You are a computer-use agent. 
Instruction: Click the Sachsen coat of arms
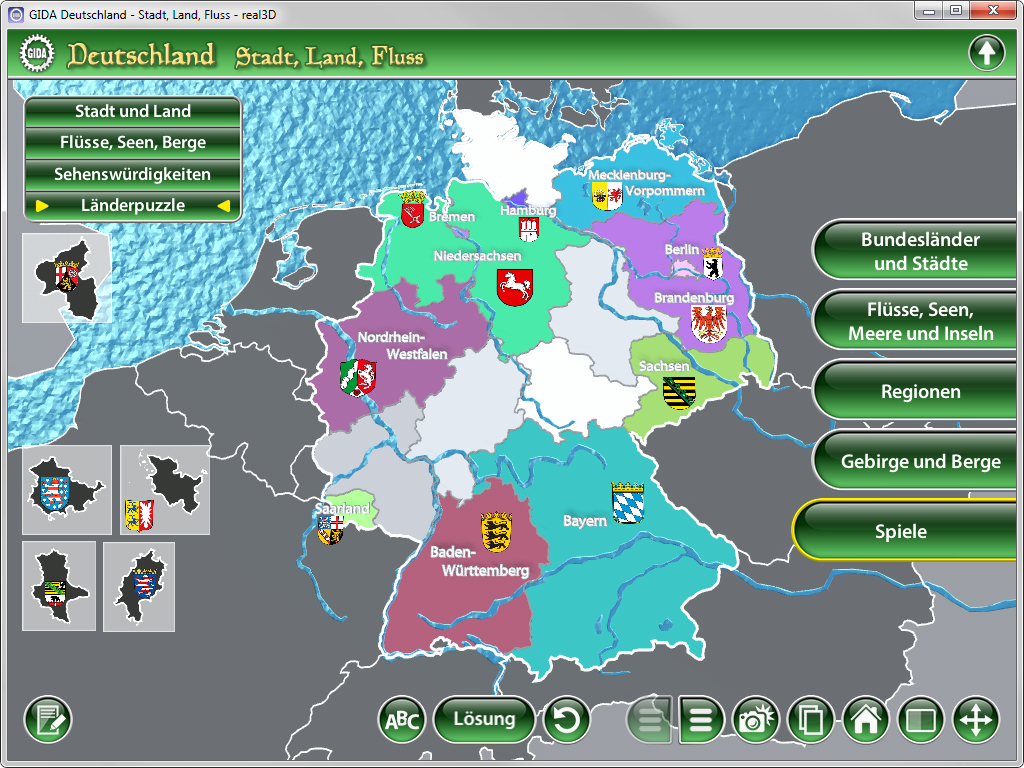(x=679, y=392)
